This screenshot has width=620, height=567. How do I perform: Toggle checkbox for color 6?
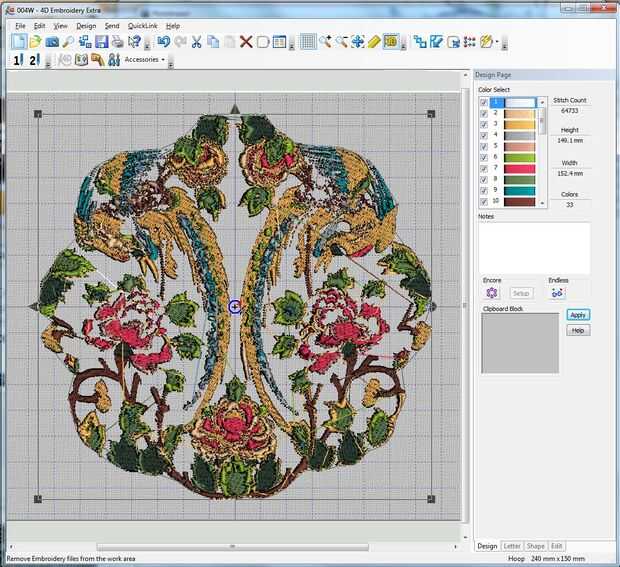click(484, 157)
